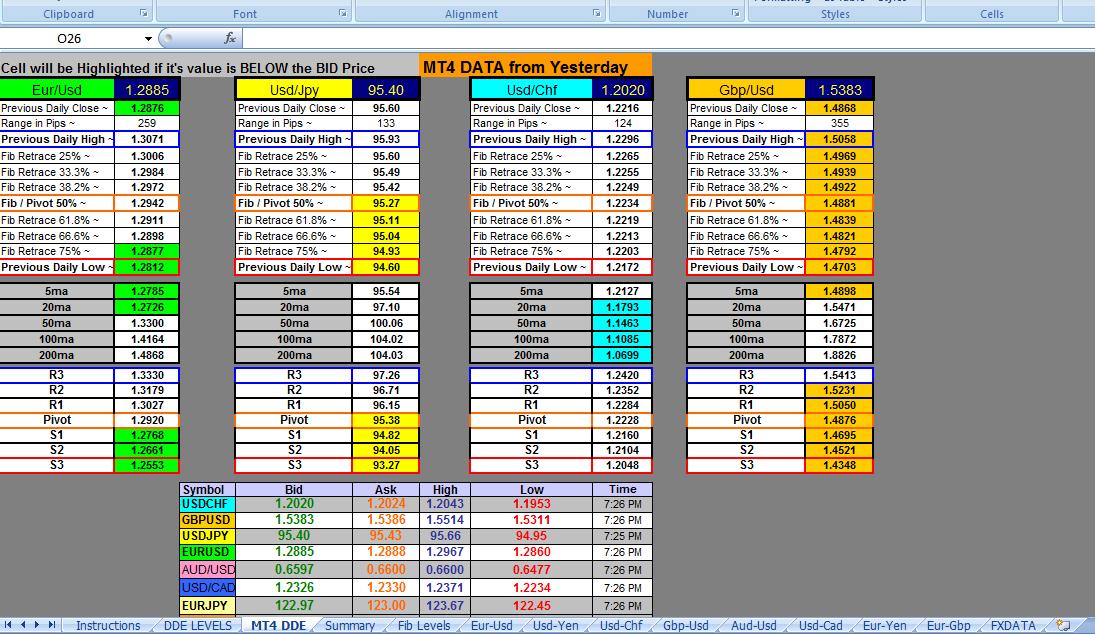Open the Clipboard dialog box launcher
The image size is (1095, 634).
click(x=143, y=12)
